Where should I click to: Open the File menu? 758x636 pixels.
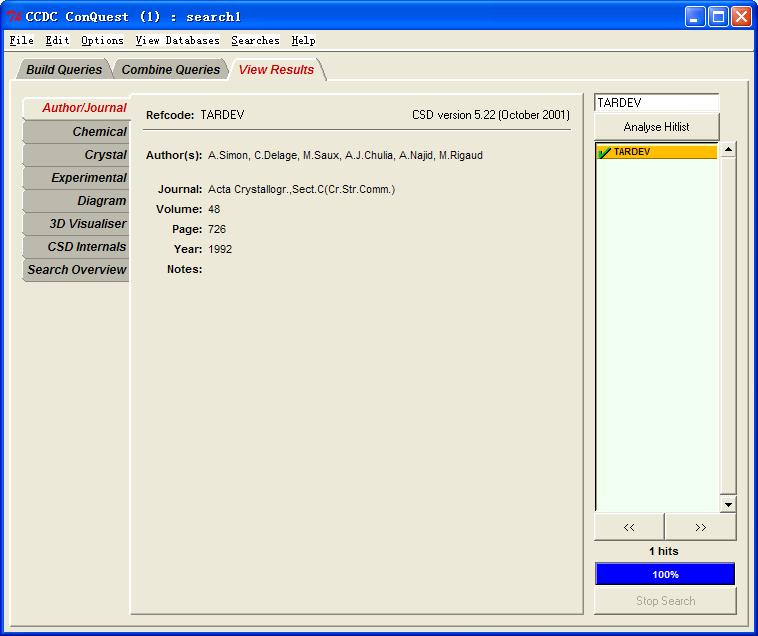[x=22, y=41]
